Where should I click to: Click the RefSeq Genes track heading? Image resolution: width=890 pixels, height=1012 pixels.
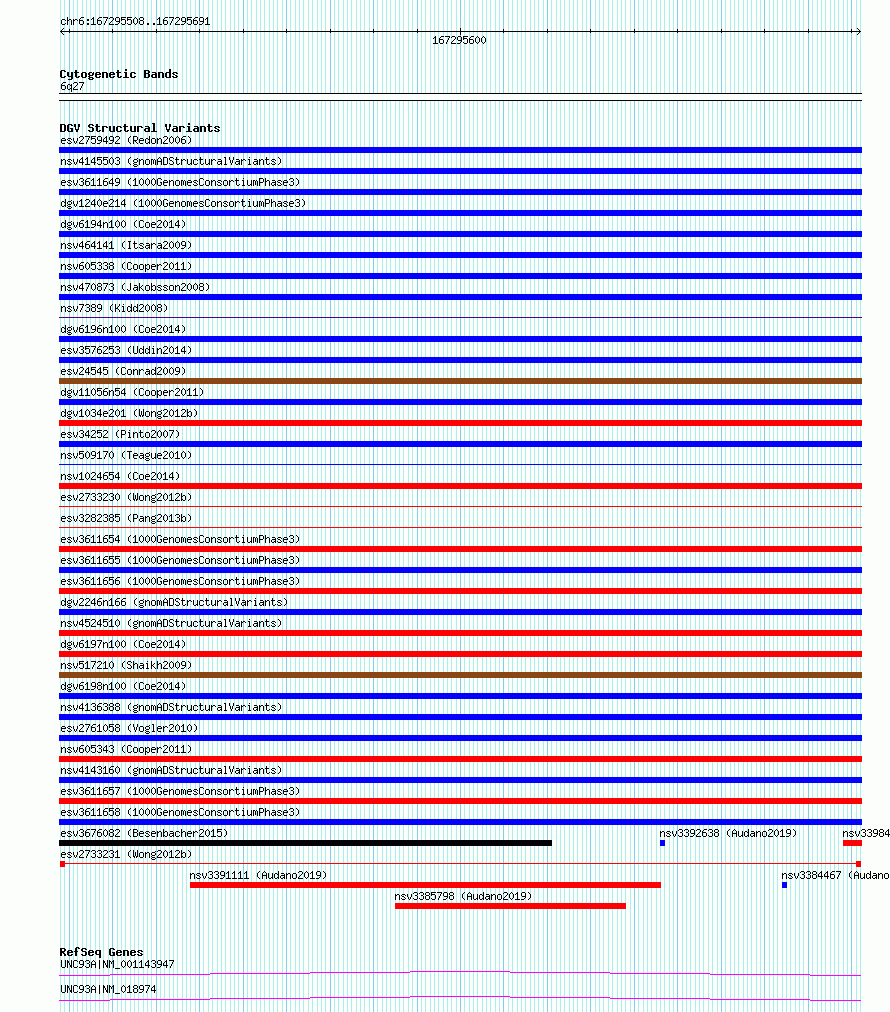101,952
